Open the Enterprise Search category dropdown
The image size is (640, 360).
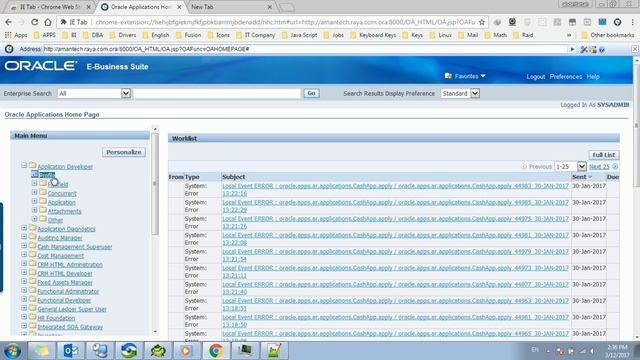(126, 93)
